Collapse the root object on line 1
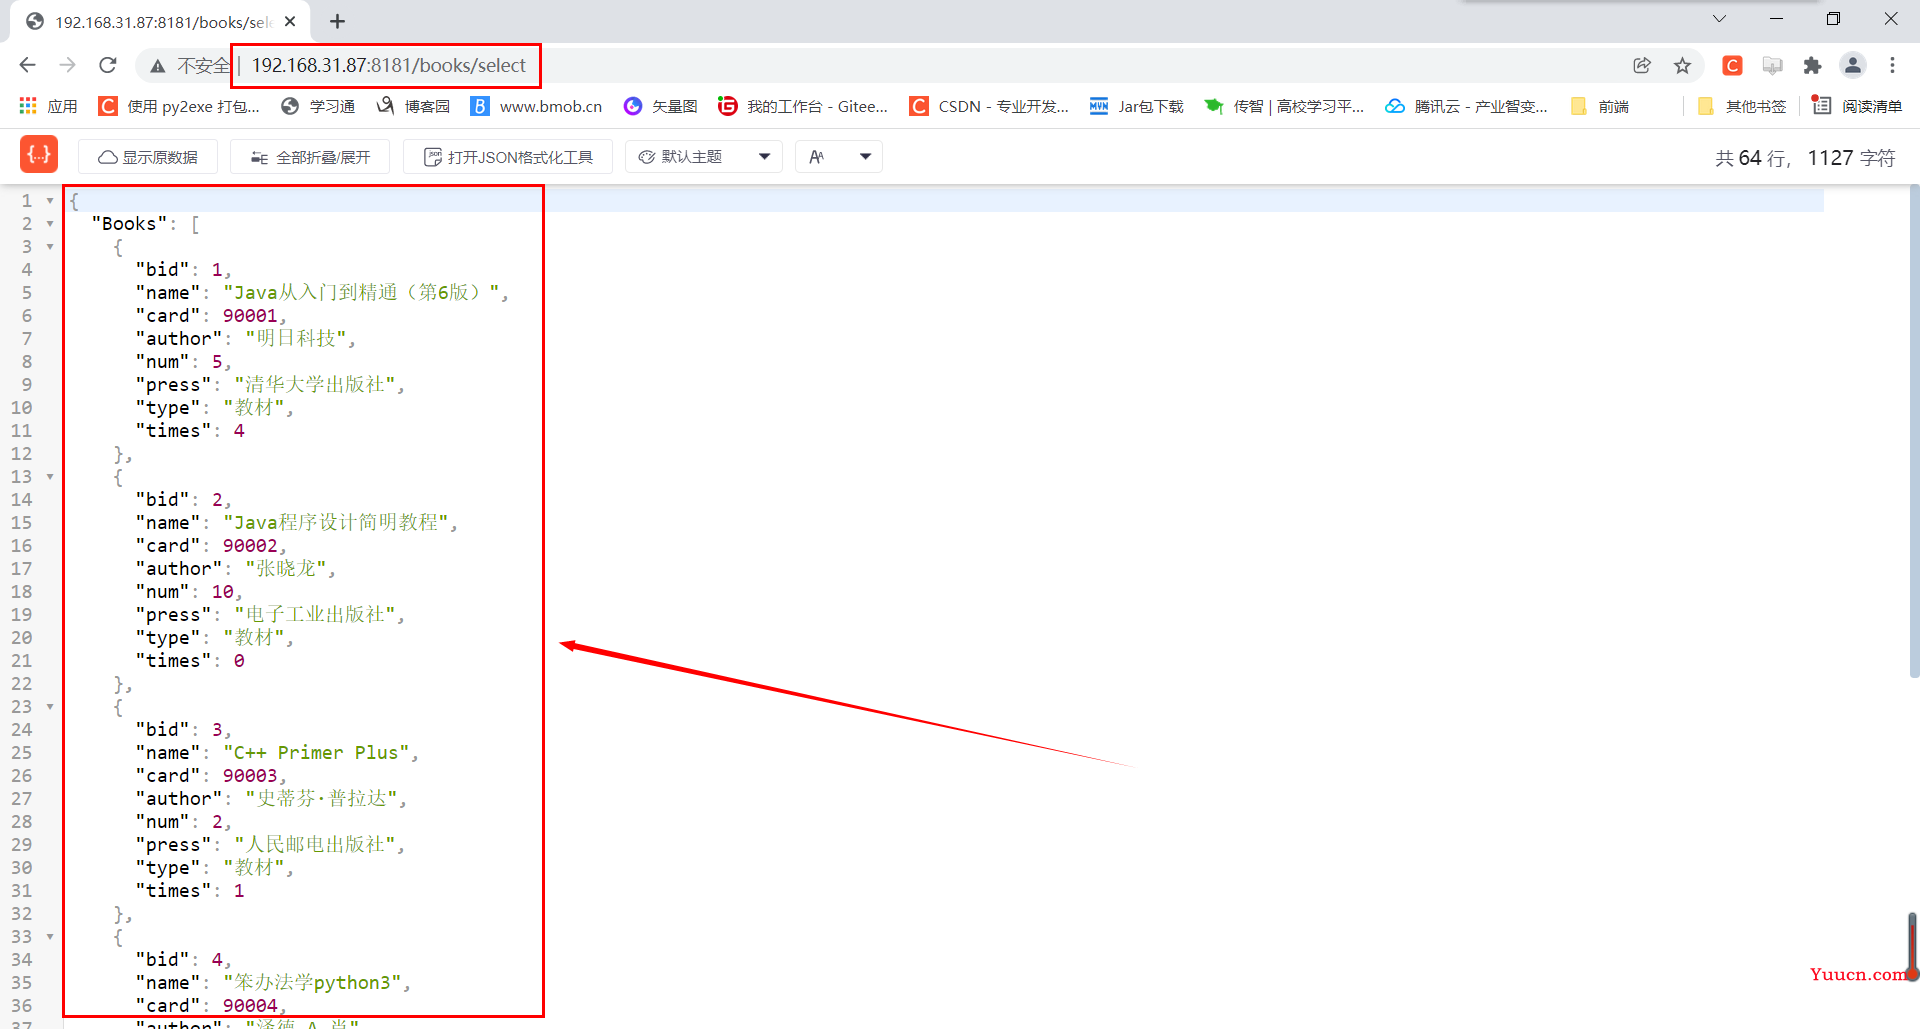This screenshot has width=1920, height=1029. coord(50,201)
